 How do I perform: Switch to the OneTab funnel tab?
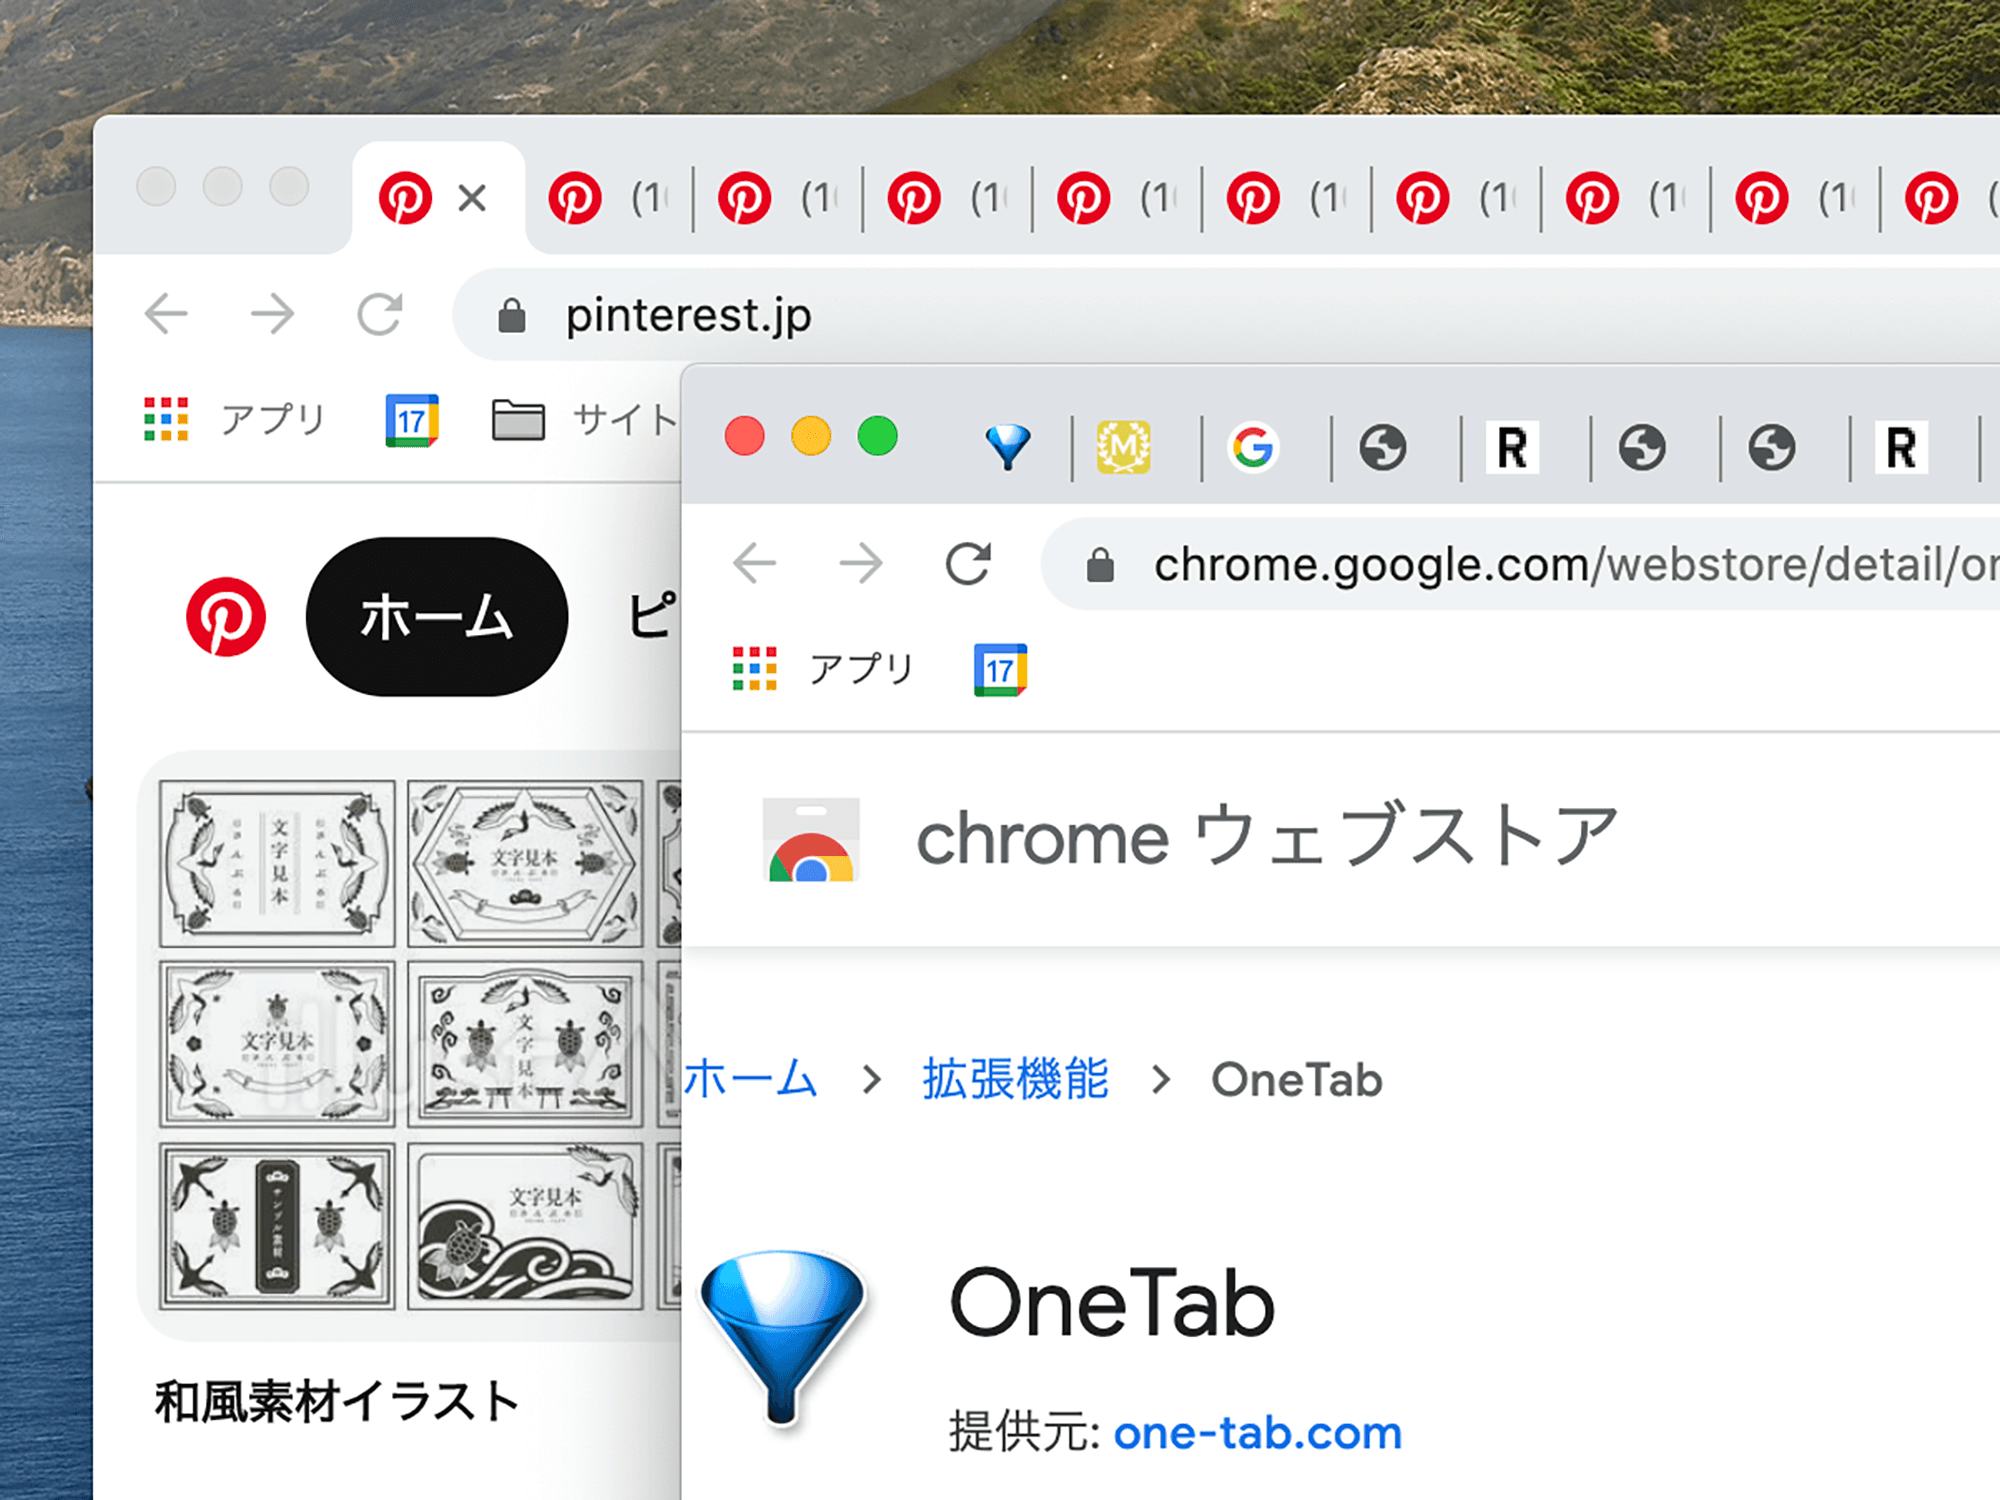tap(1008, 446)
